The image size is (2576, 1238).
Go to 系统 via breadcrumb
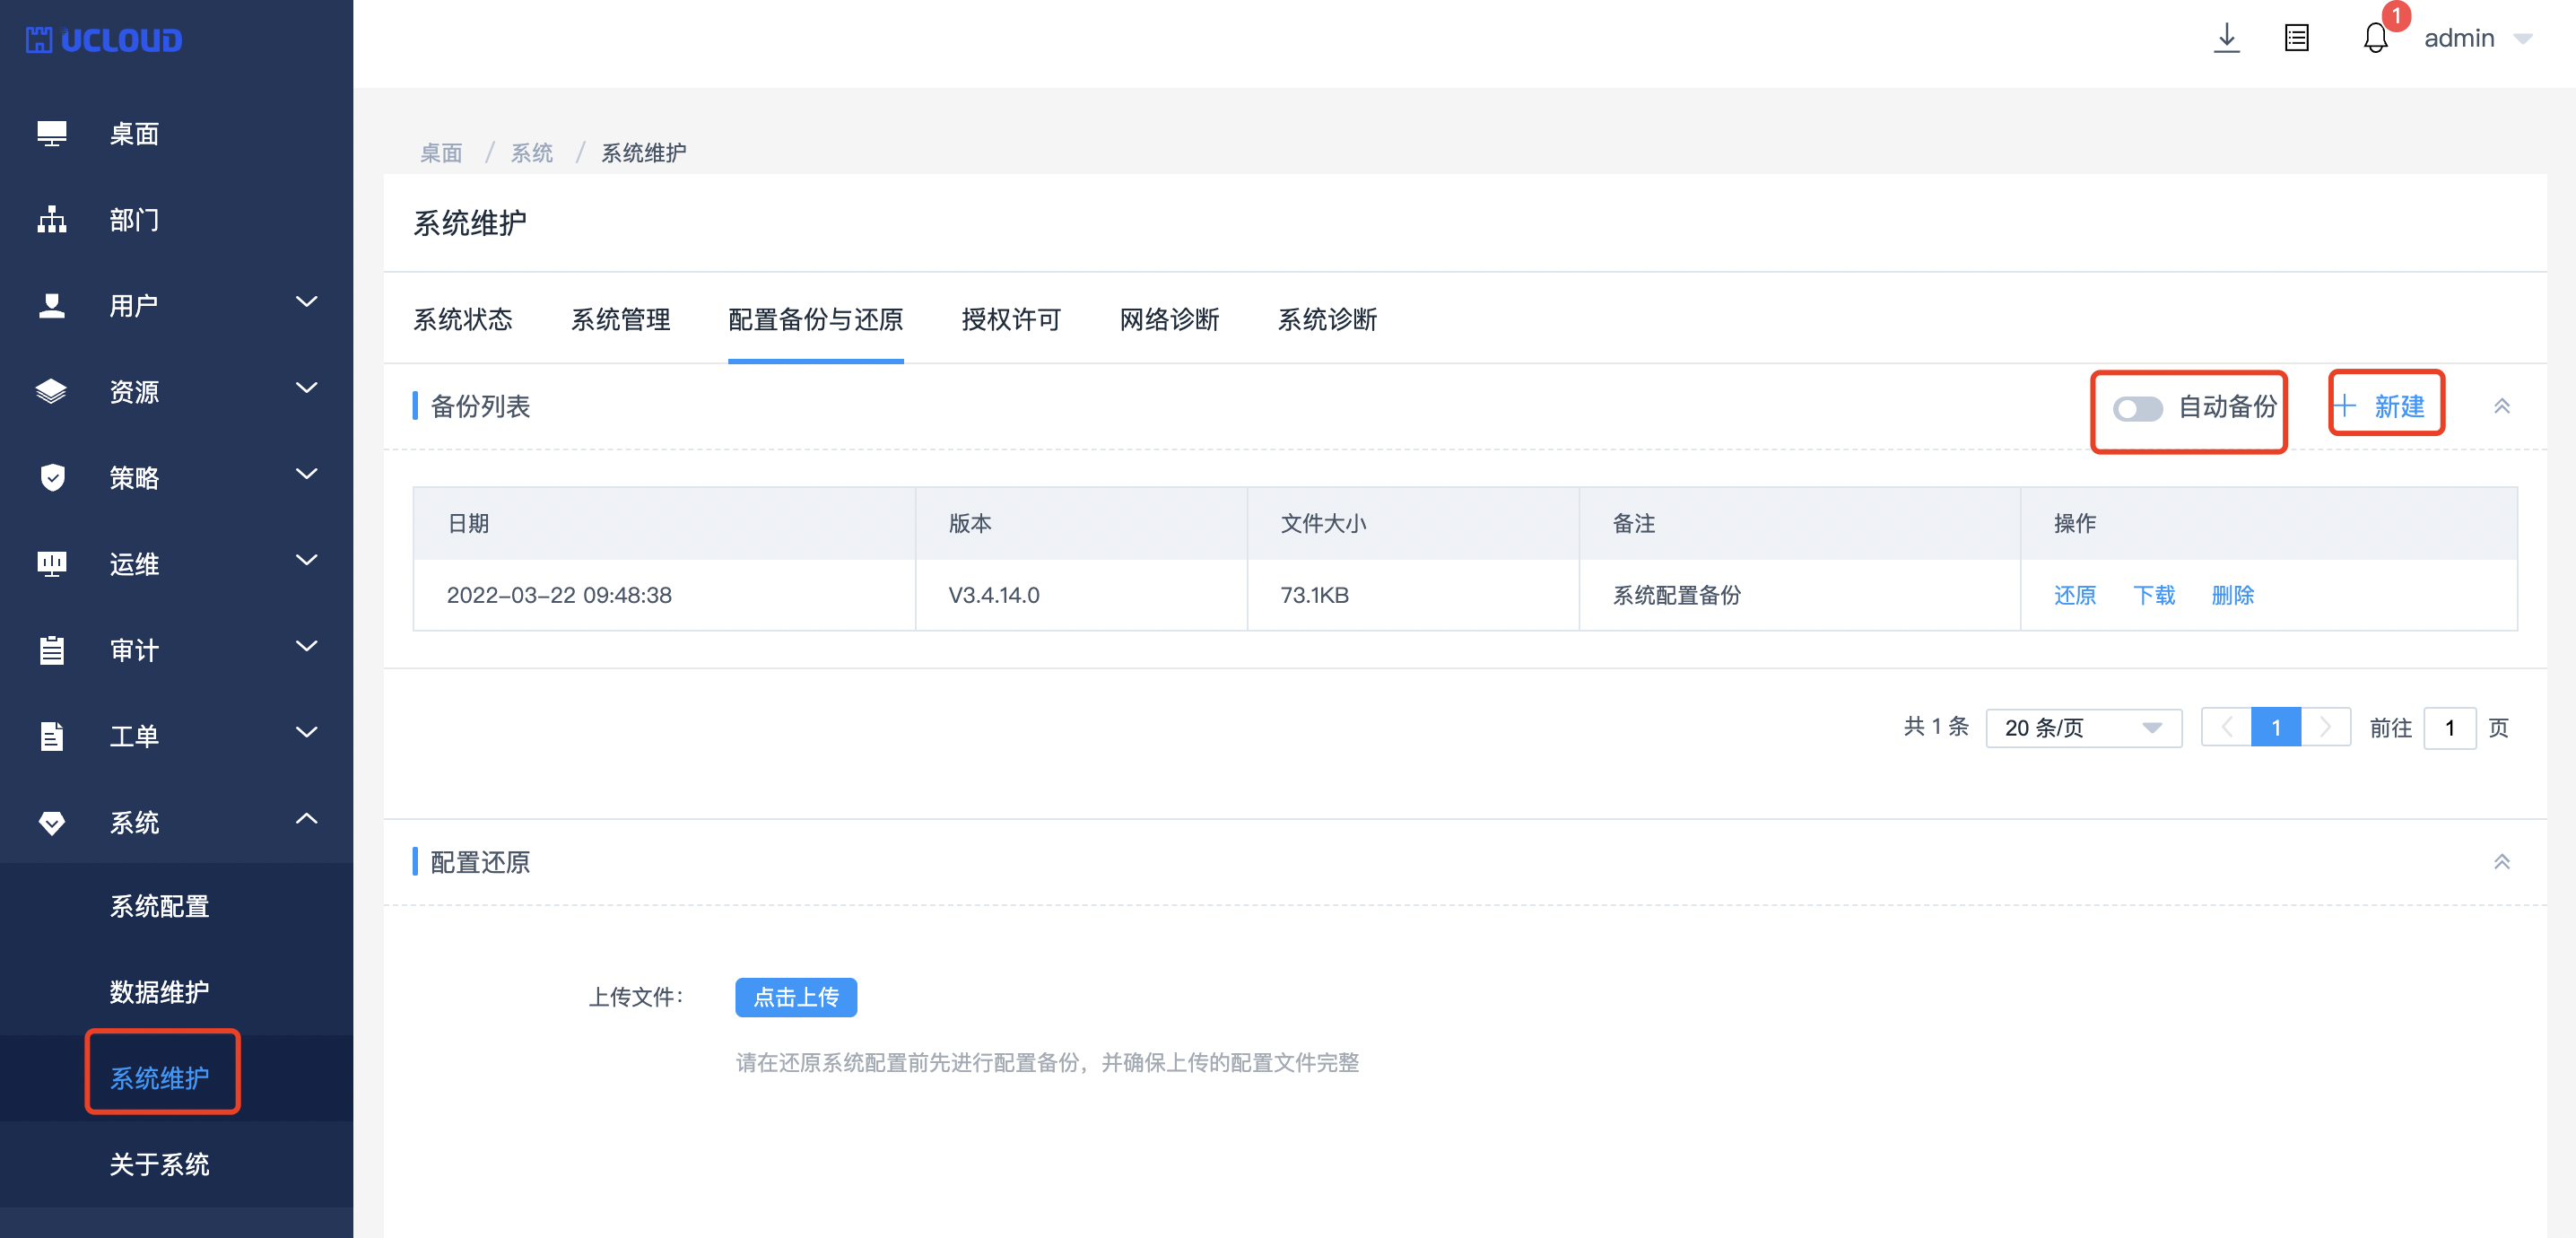[x=531, y=152]
